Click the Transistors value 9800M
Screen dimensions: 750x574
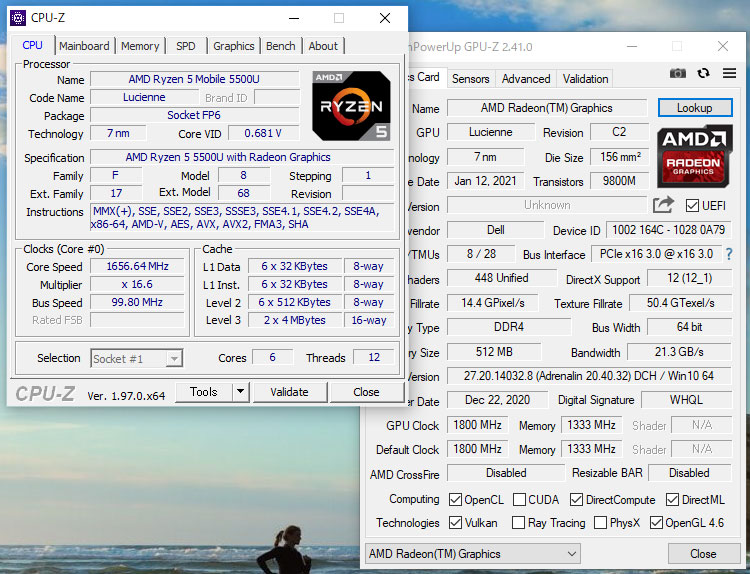(619, 181)
